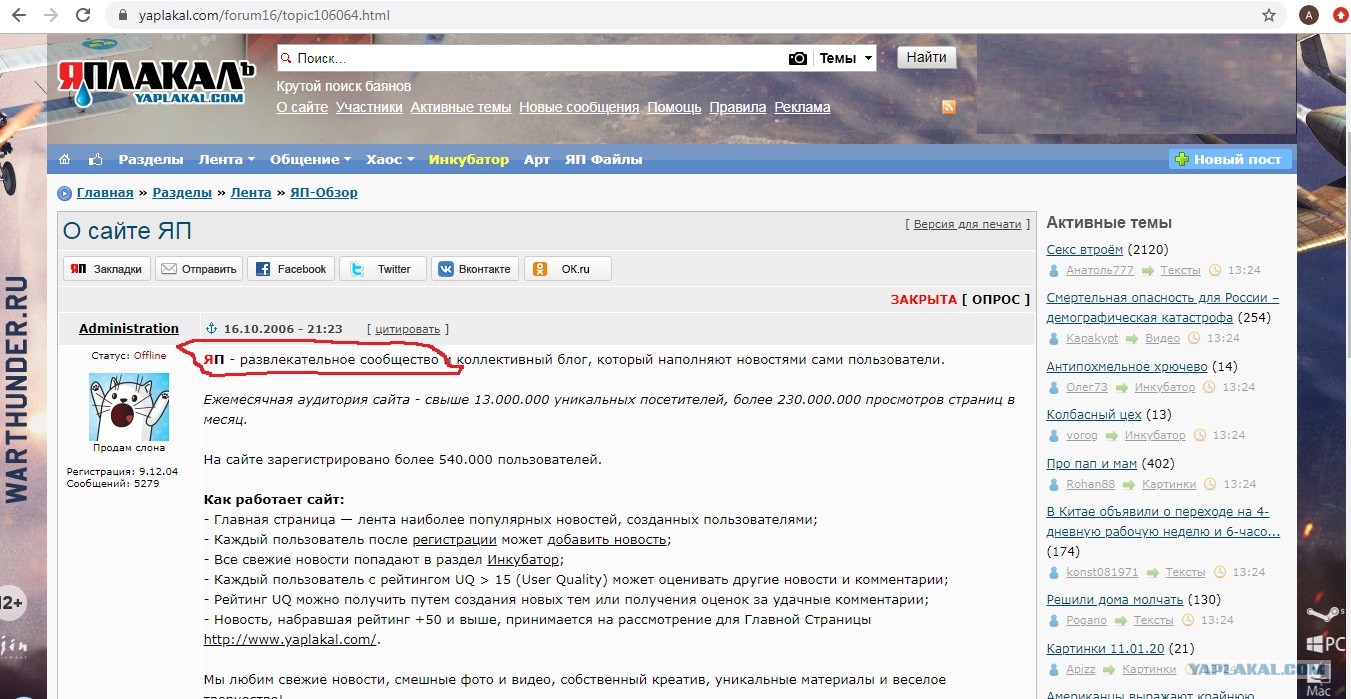Add topic to ЯП Закладки
Image resolution: width=1351 pixels, height=699 pixels.
click(x=108, y=269)
